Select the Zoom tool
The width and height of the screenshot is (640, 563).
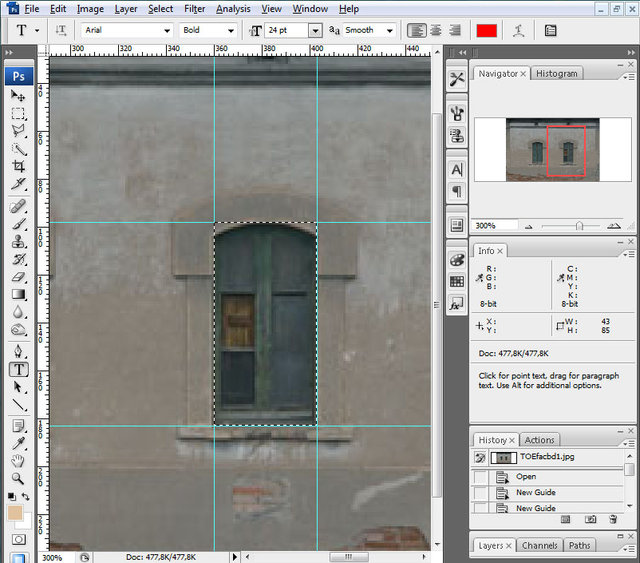pos(18,478)
